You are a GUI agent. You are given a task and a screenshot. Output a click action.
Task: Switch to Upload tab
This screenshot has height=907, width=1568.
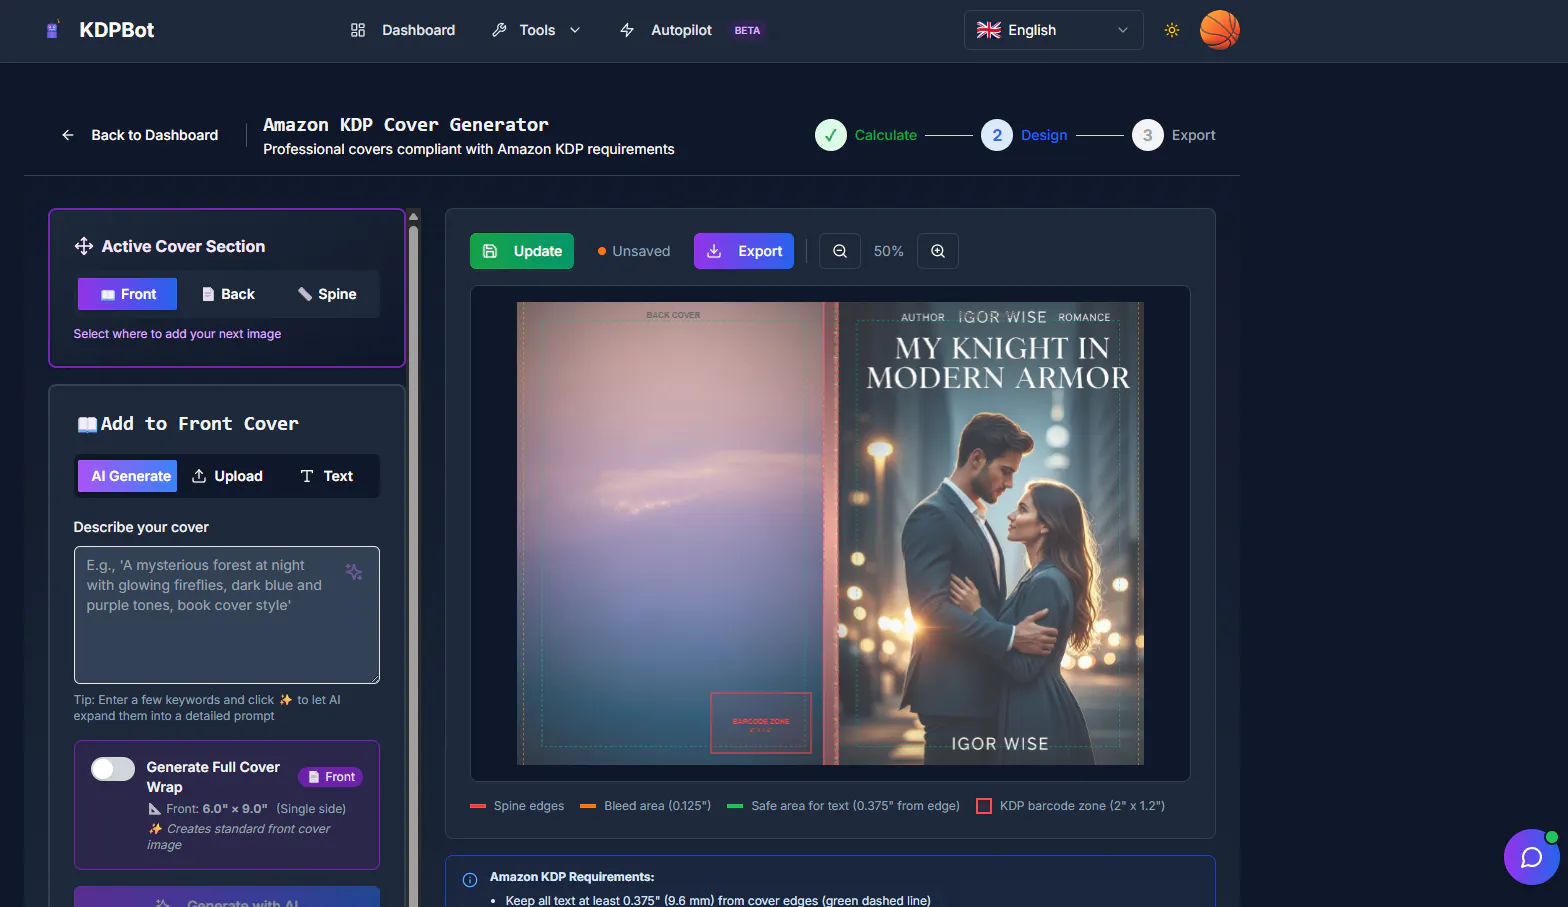[227, 476]
